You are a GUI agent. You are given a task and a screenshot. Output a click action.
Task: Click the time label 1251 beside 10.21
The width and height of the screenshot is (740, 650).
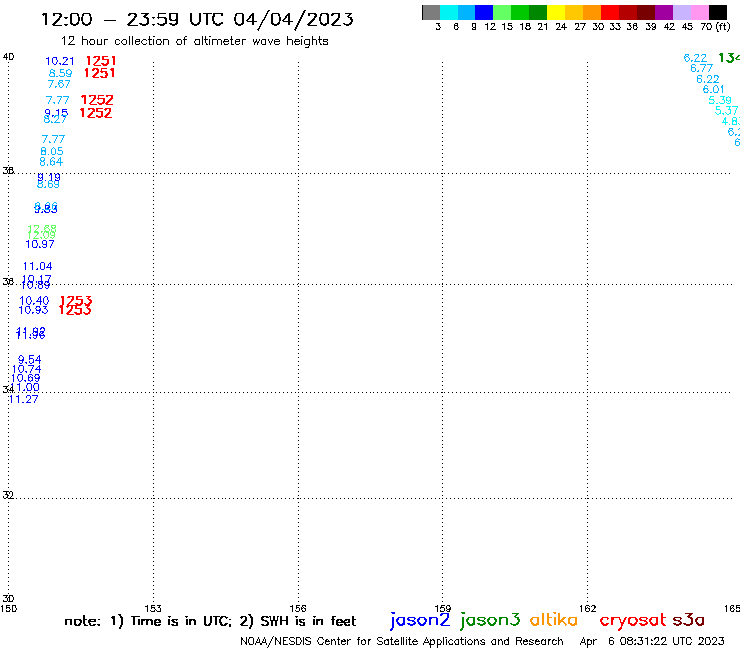click(x=101, y=60)
